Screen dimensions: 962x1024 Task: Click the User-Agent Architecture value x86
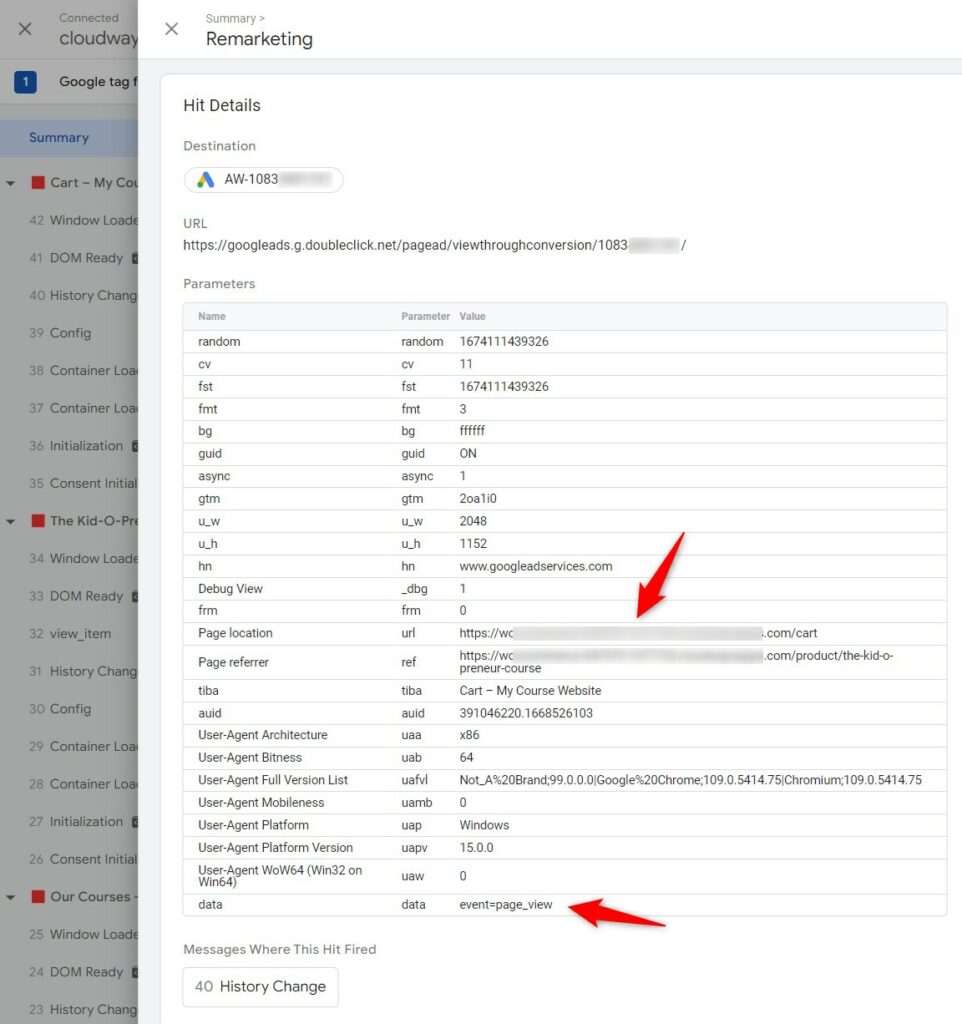click(x=469, y=735)
